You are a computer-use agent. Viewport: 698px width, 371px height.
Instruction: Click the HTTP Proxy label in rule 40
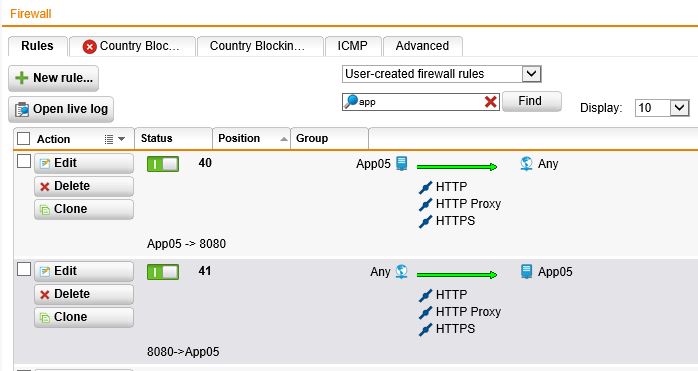pos(468,204)
